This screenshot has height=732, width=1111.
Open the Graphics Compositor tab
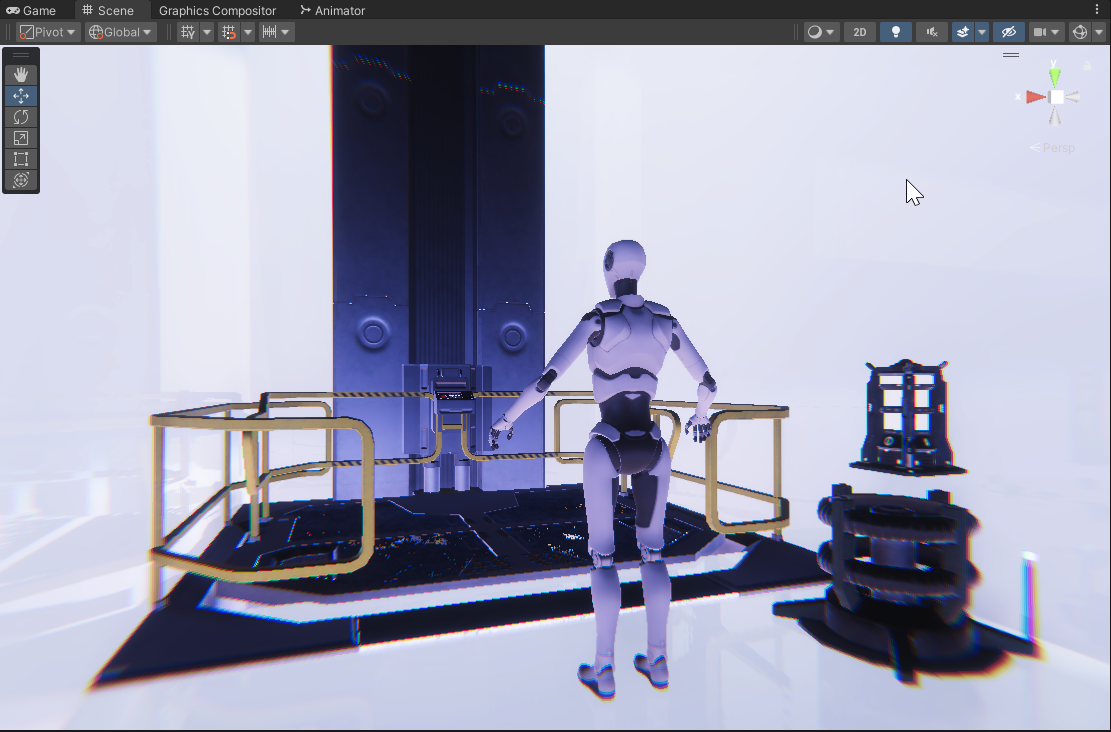(x=218, y=11)
